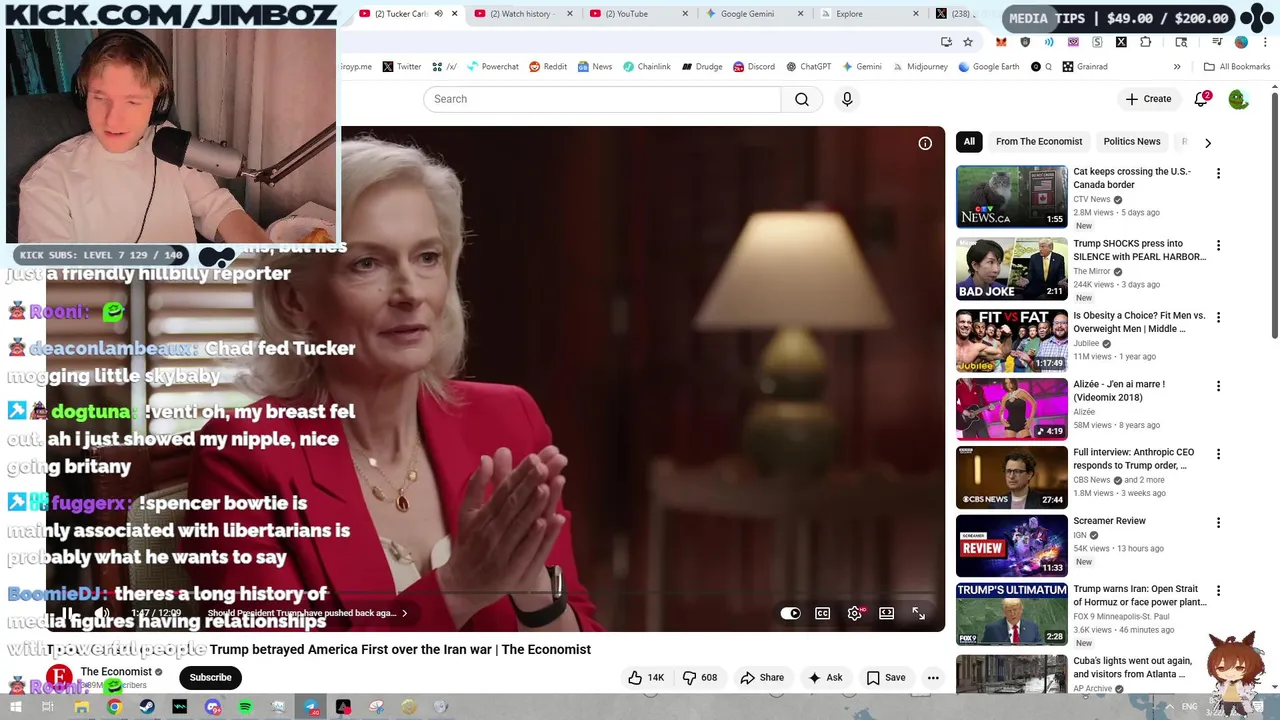This screenshot has width=1280, height=720.
Task: Open options for Trump warns Iran video
Action: point(1218,591)
